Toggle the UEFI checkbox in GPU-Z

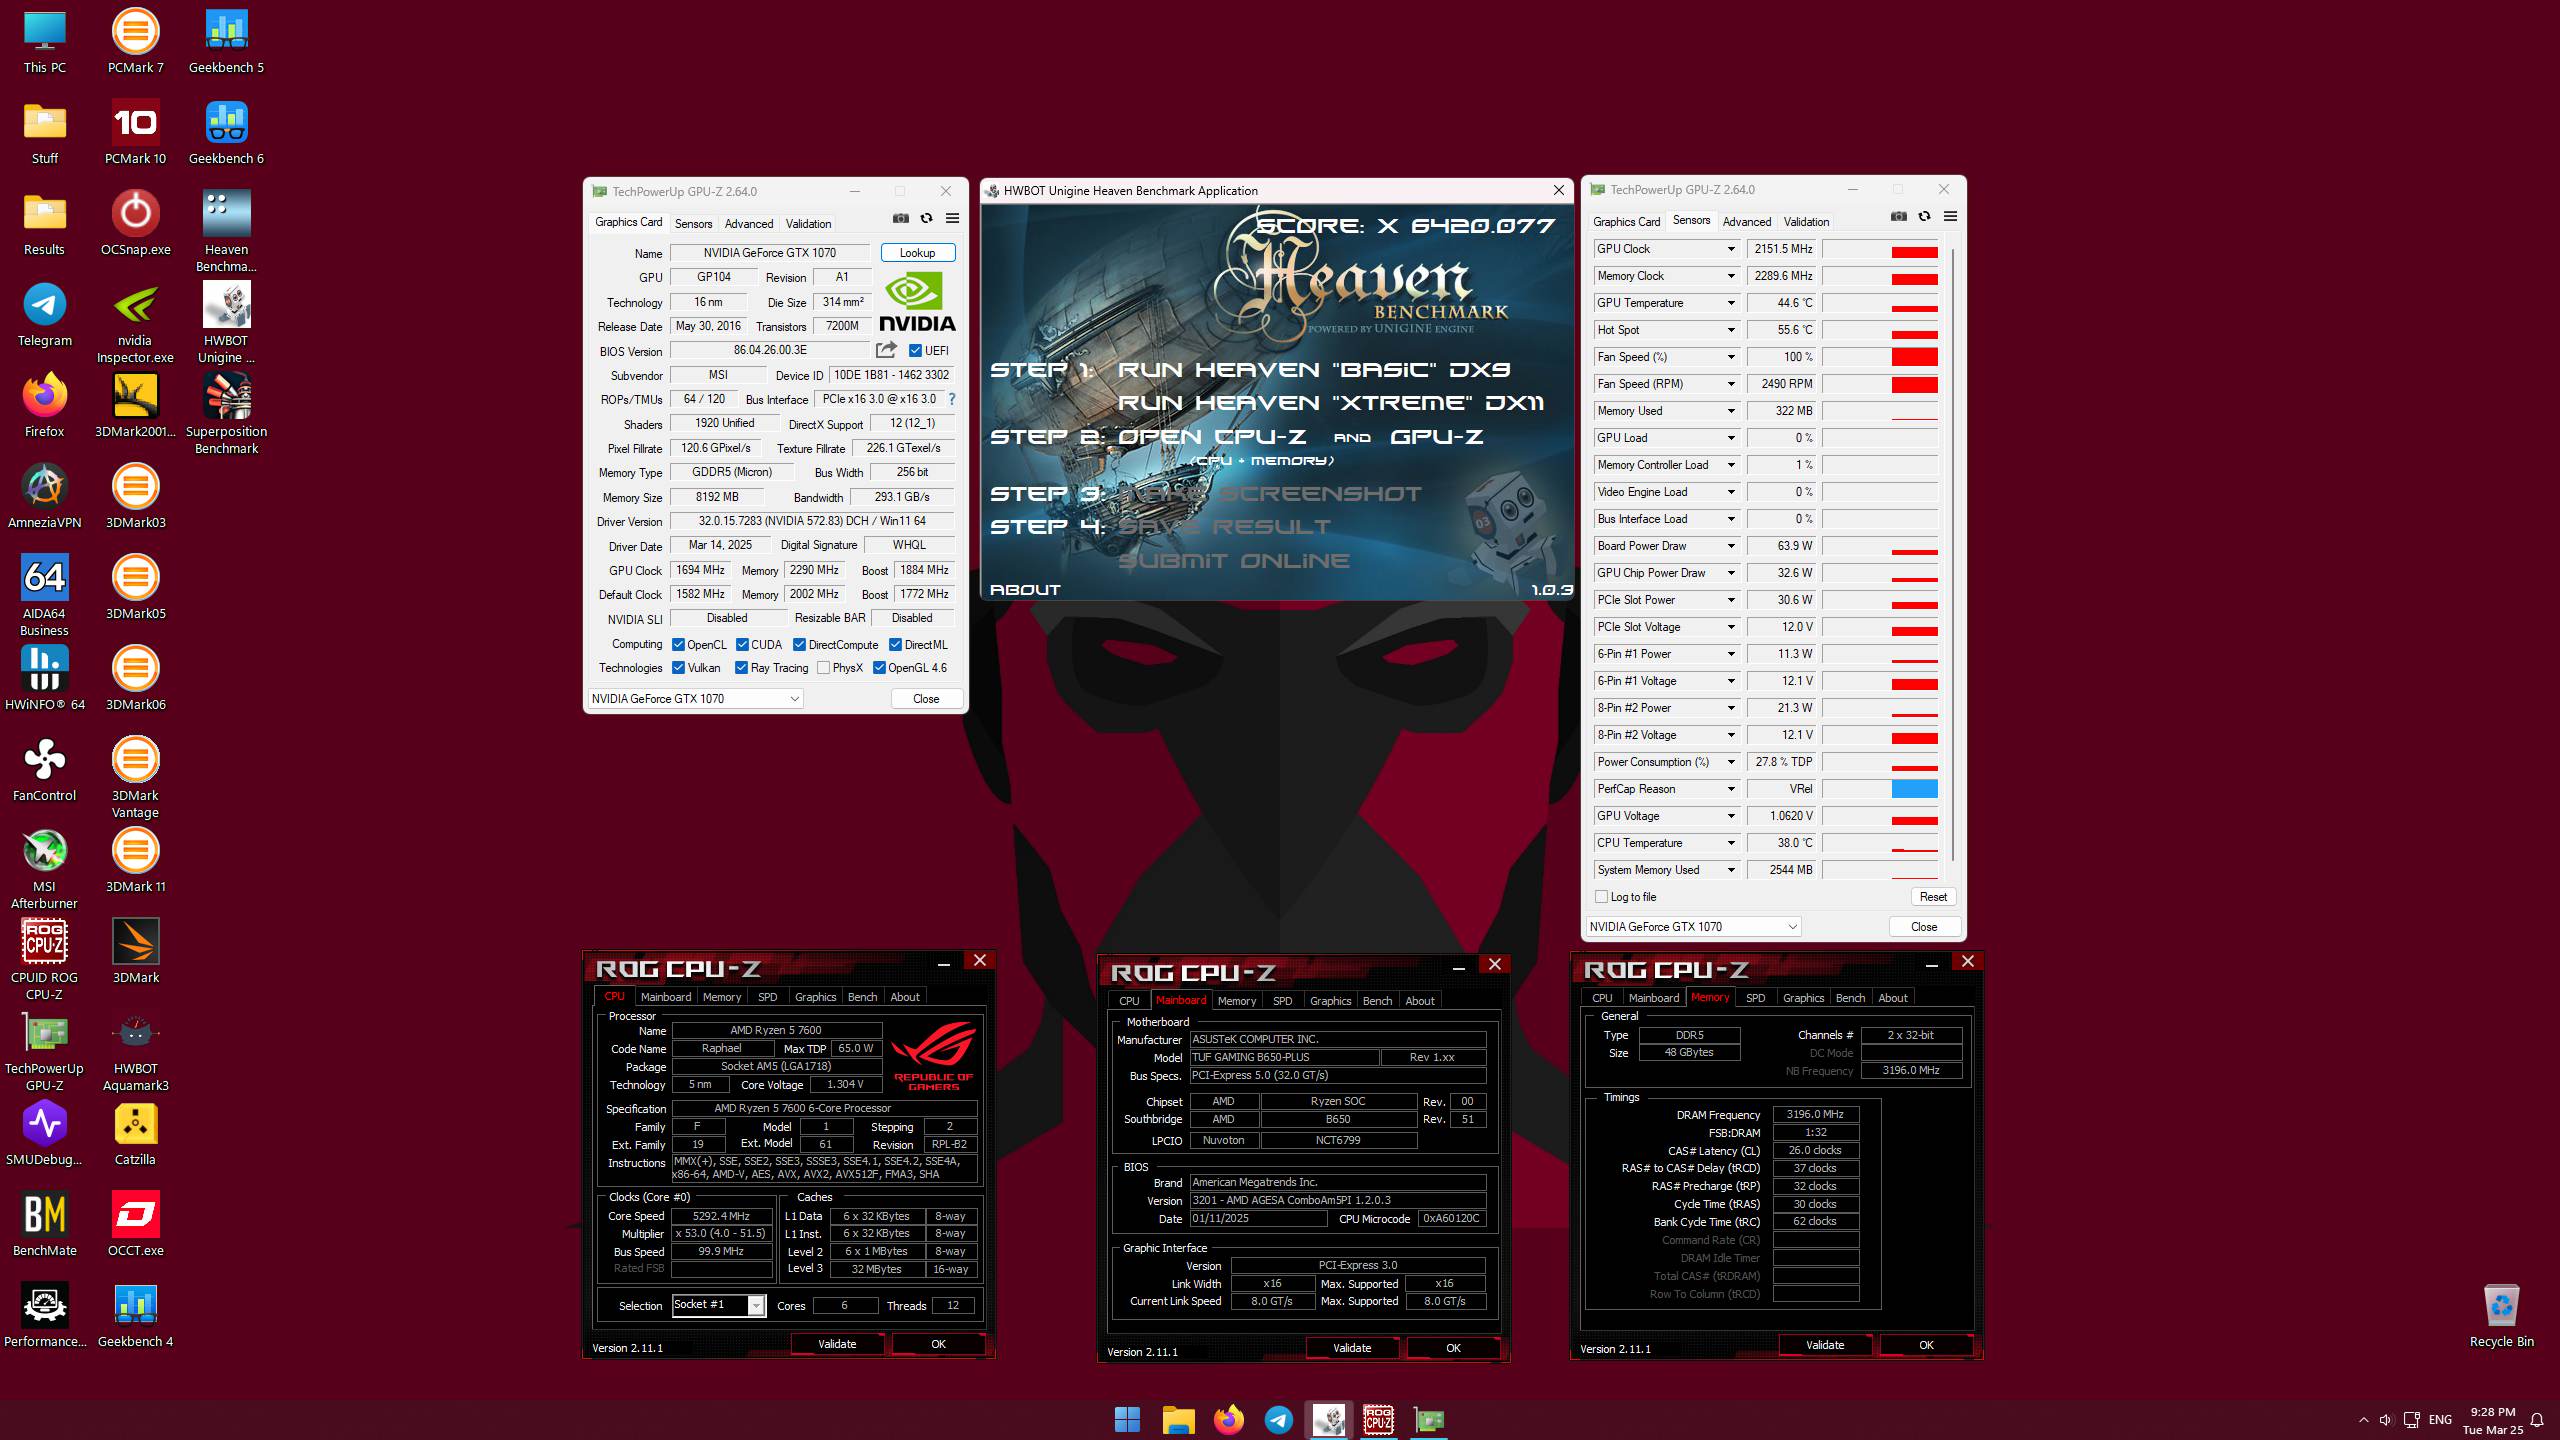point(915,351)
